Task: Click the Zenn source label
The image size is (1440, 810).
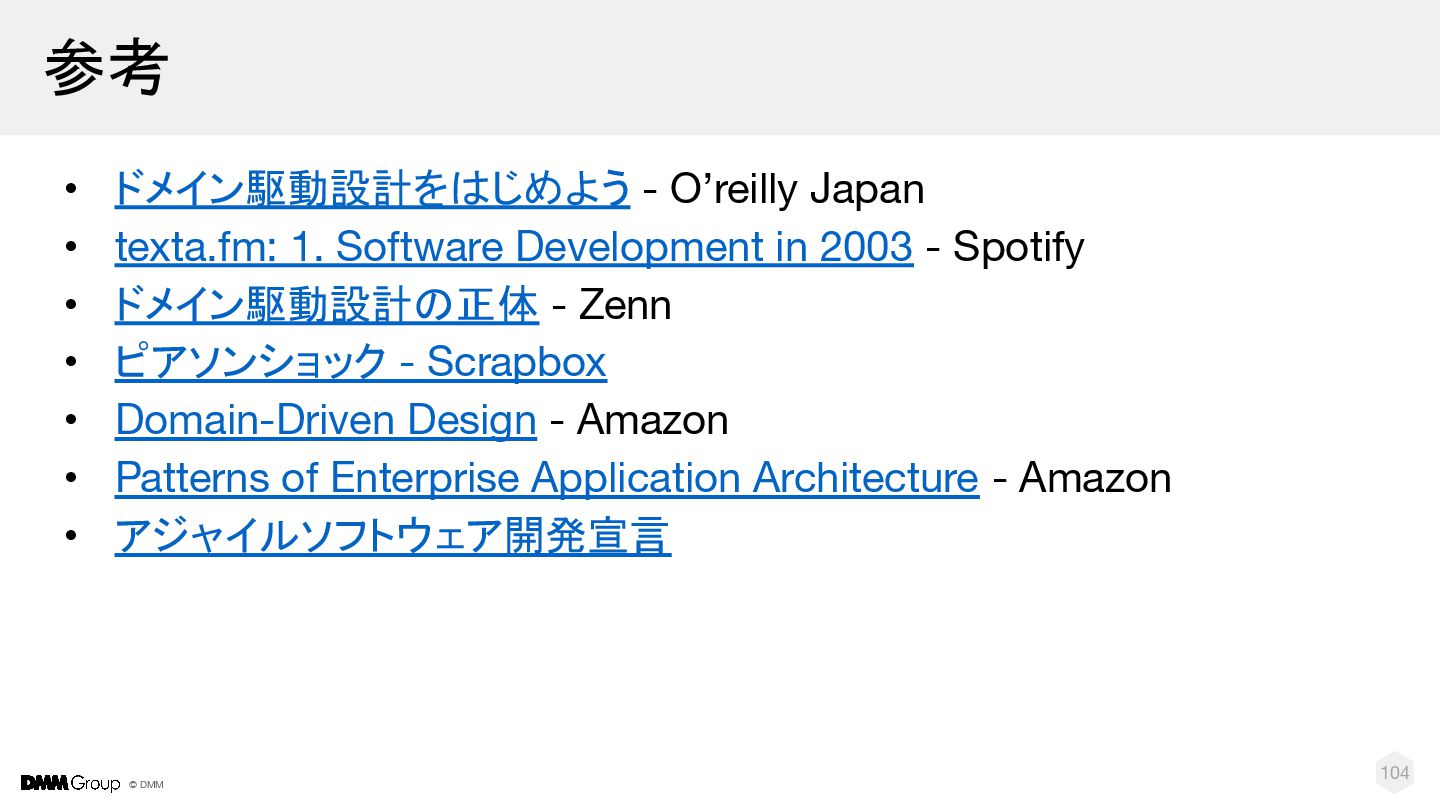Action: 625,305
